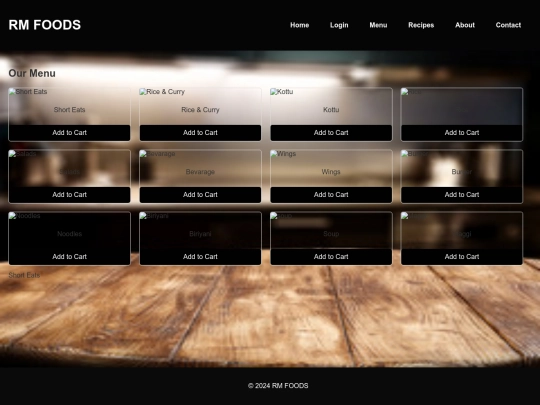Screen dimensions: 540x405
Task: Click the centered Short Eats card label
Action: (70, 110)
